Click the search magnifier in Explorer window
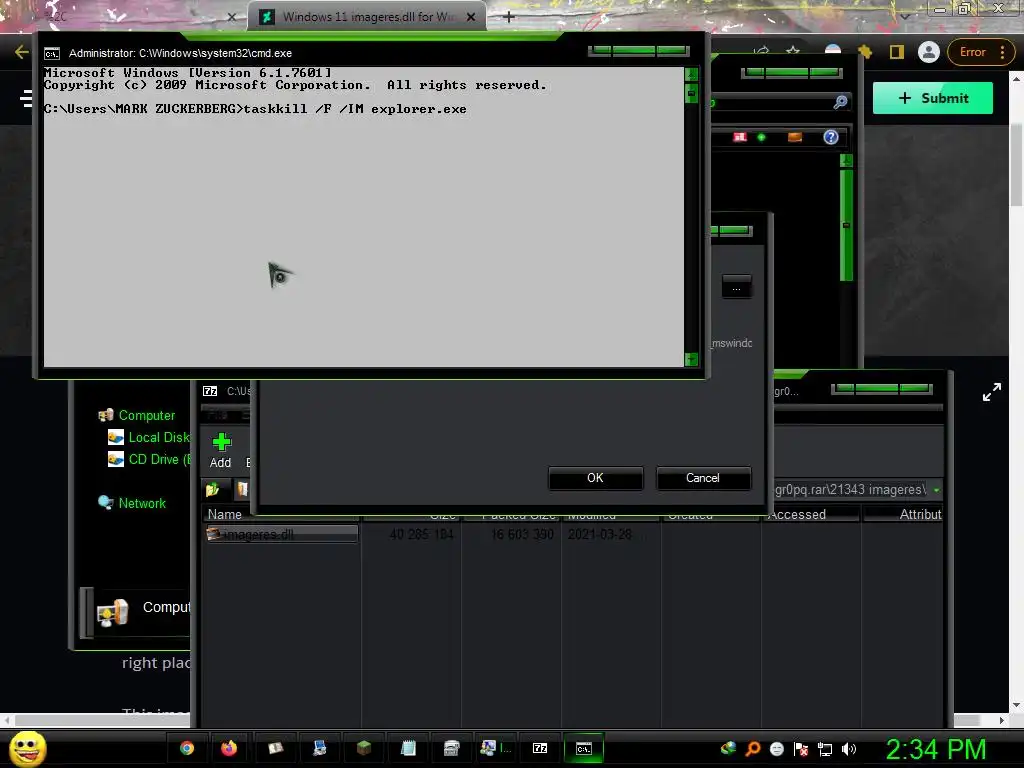Screen dimensions: 1024x768 (x=840, y=102)
